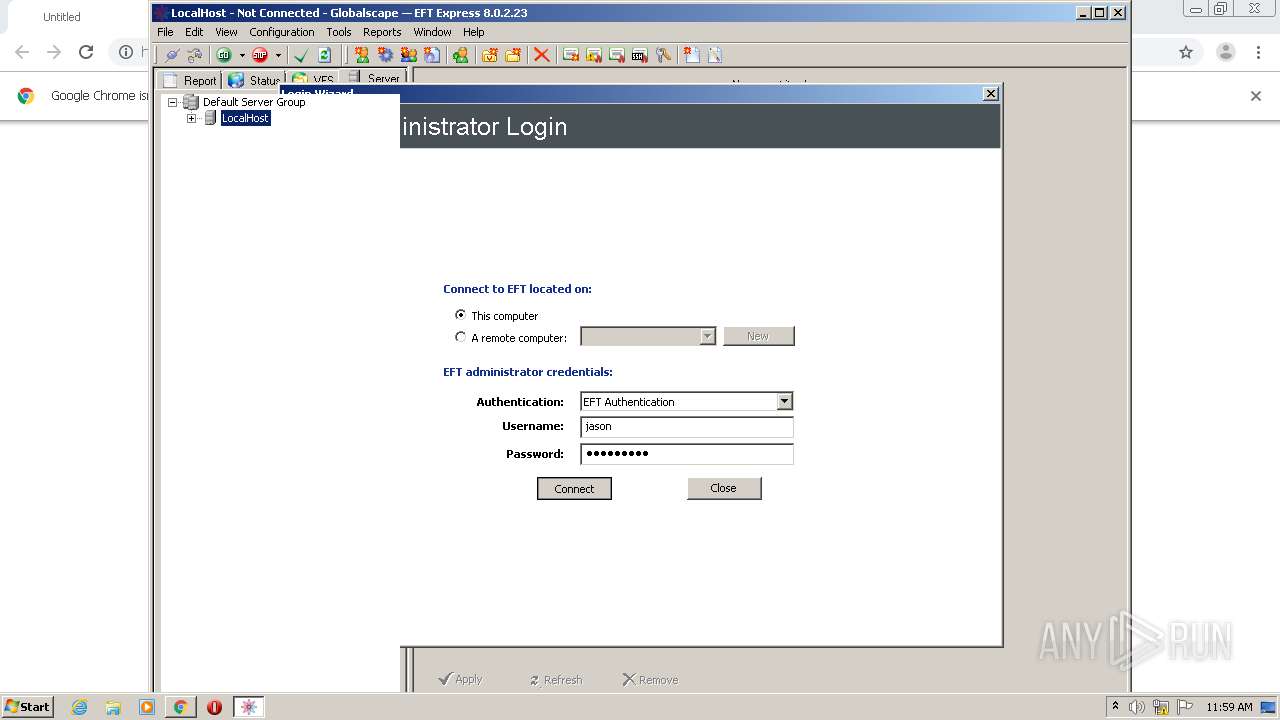This screenshot has height=720, width=1280.
Task: Switch to the Status tab
Action: tap(254, 80)
